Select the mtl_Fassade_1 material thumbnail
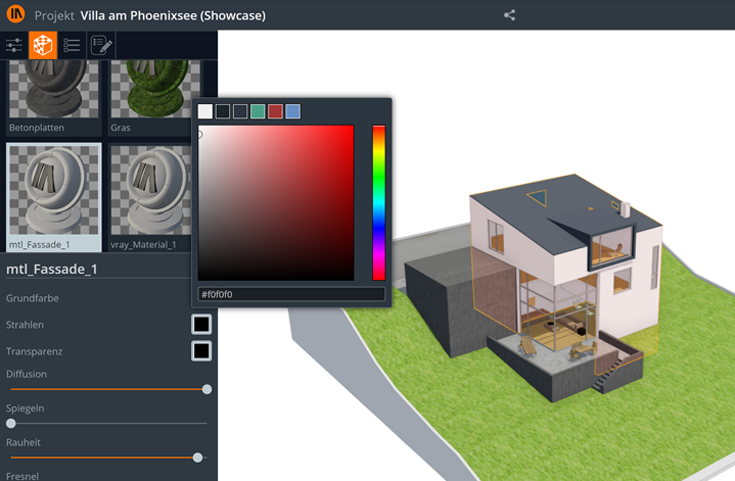The image size is (735, 481). pyautogui.click(x=54, y=190)
